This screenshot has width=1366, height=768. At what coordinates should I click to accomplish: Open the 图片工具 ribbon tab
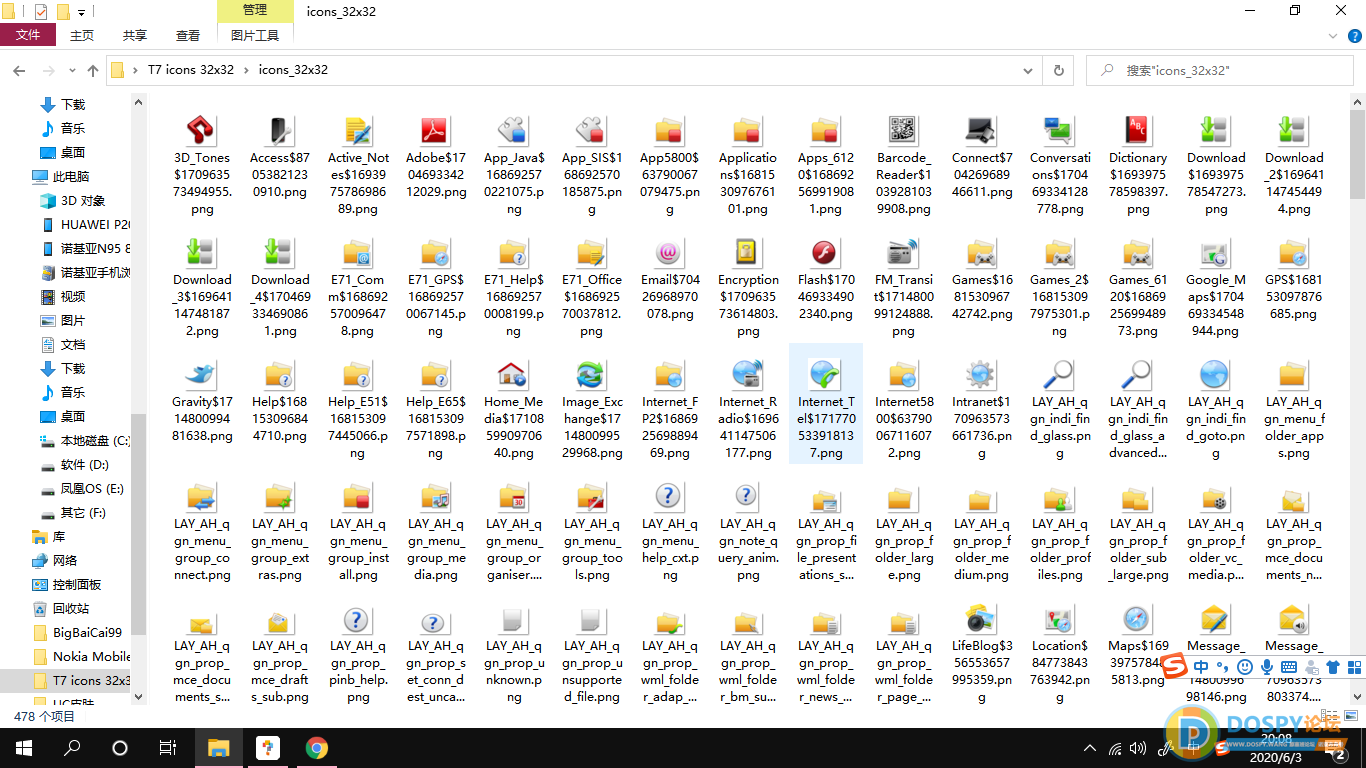(x=255, y=35)
